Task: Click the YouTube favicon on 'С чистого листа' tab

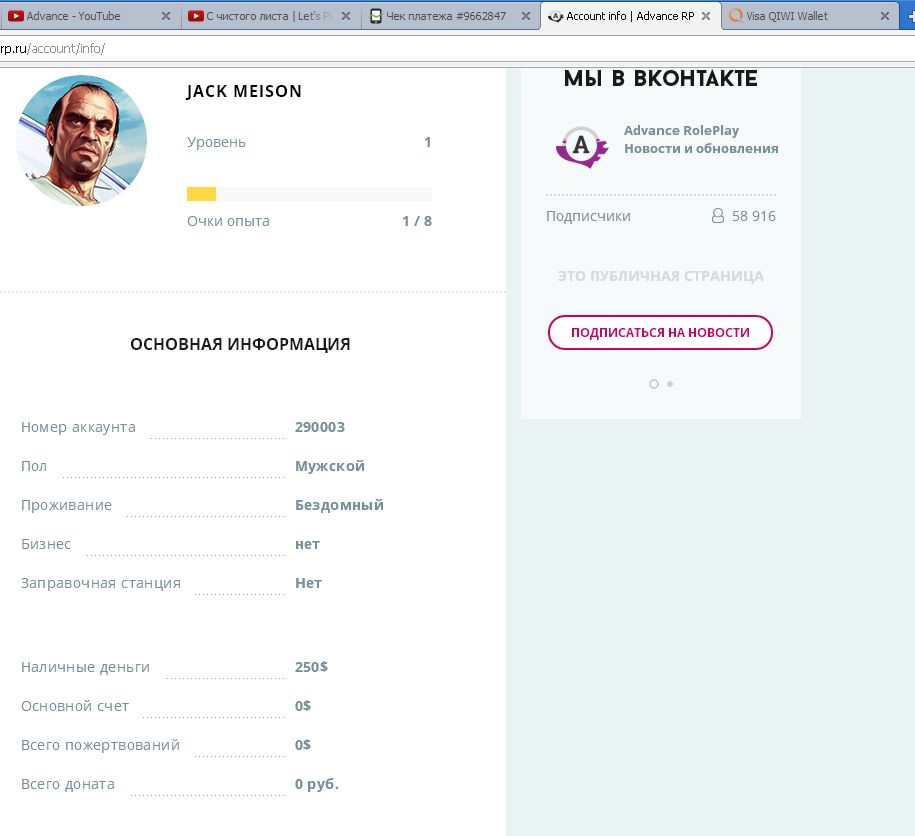Action: click(x=195, y=16)
